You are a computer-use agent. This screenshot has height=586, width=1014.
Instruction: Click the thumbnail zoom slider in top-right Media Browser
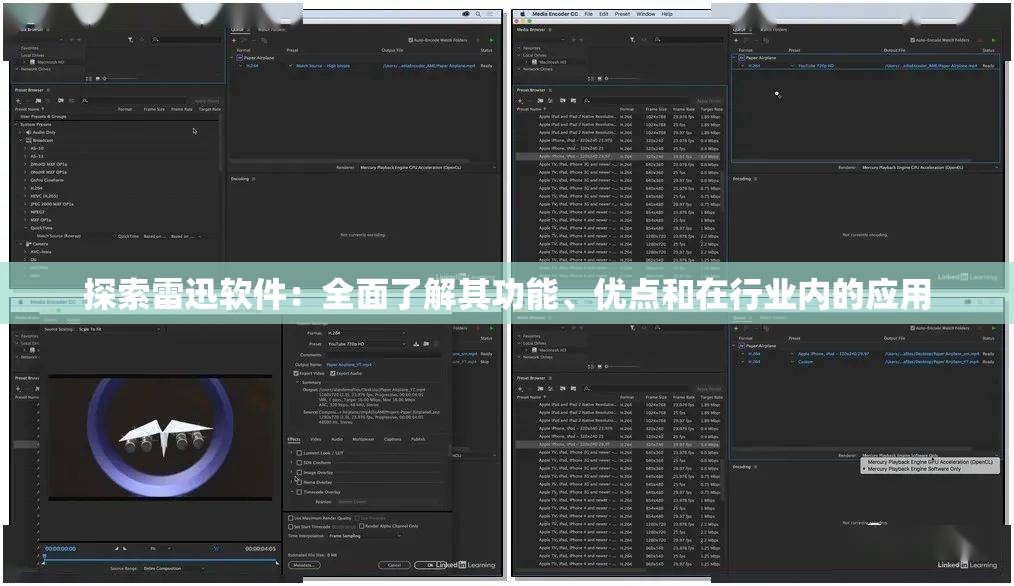point(622,78)
